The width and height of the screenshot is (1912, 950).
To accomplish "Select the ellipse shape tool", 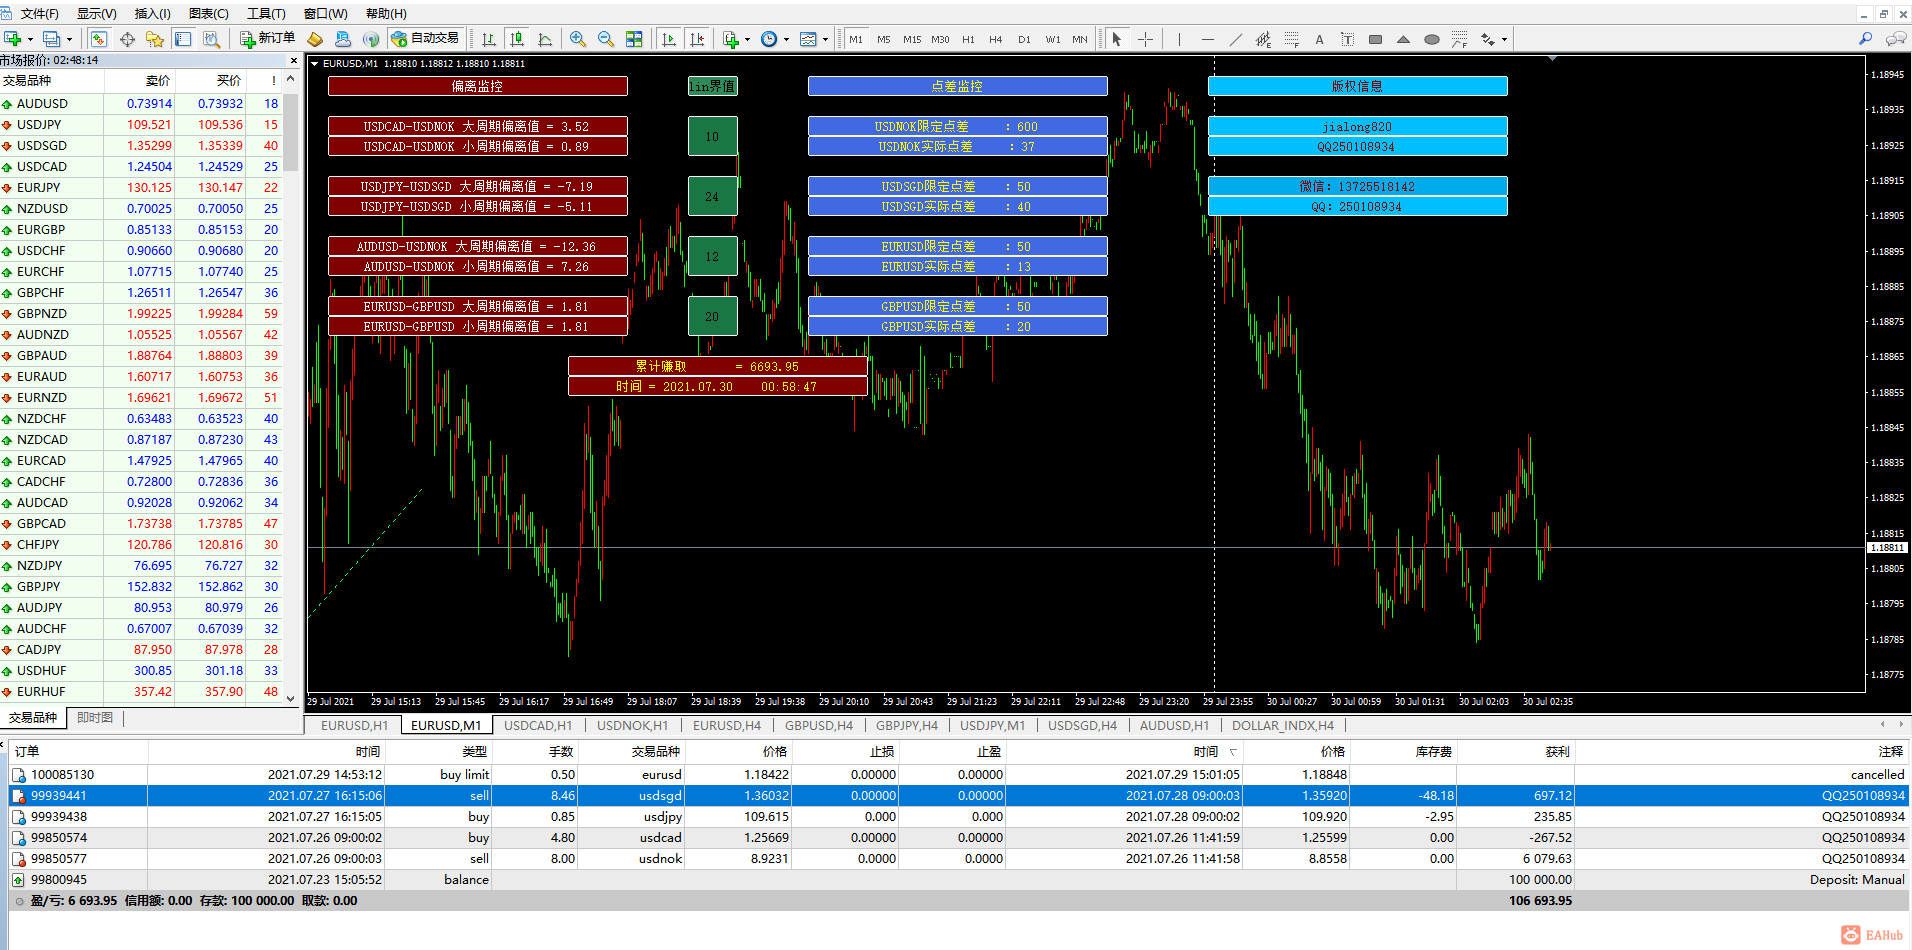I will point(1432,39).
